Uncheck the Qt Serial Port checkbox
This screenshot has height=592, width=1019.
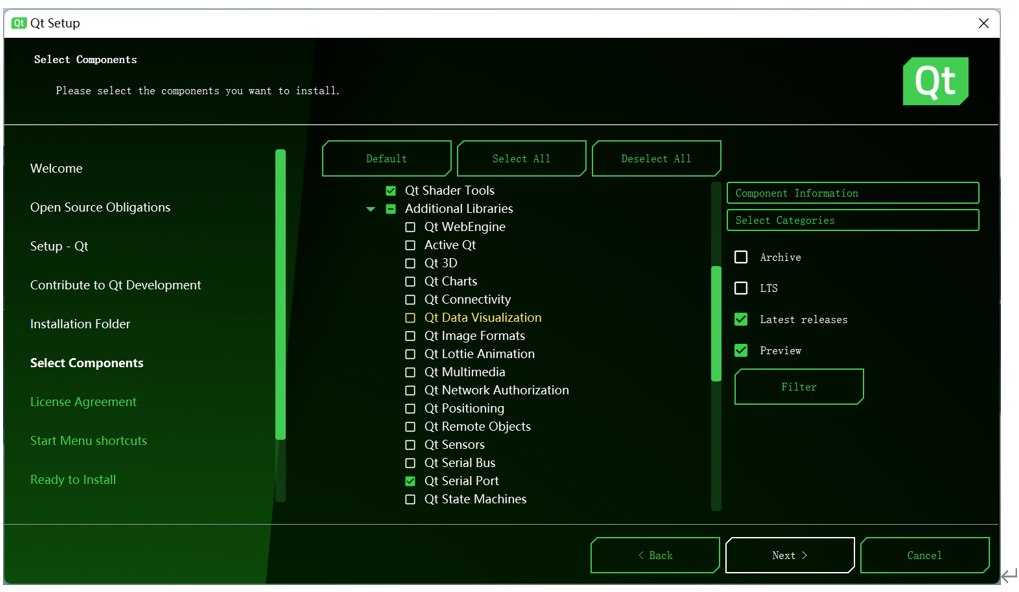(x=410, y=481)
